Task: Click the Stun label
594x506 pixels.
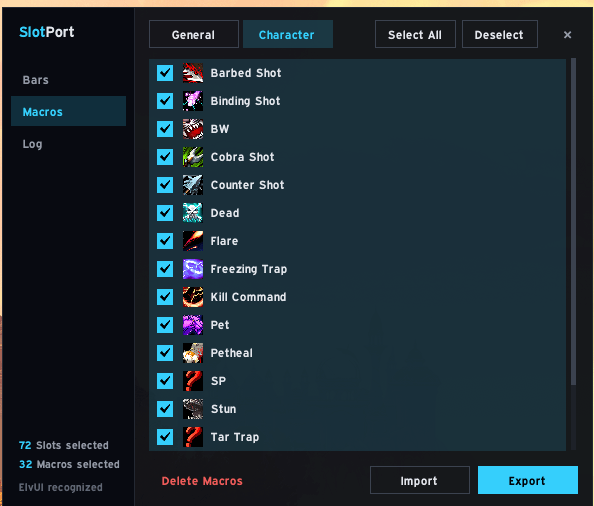Action: pyautogui.click(x=224, y=409)
